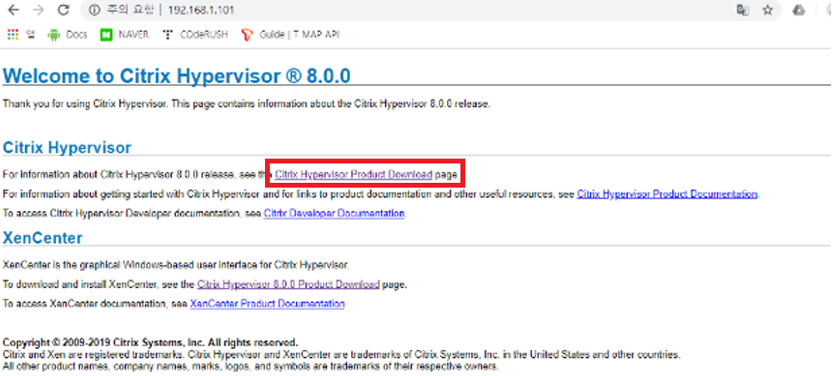Reload the page with the refresh icon
The width and height of the screenshot is (839, 376).
64,10
